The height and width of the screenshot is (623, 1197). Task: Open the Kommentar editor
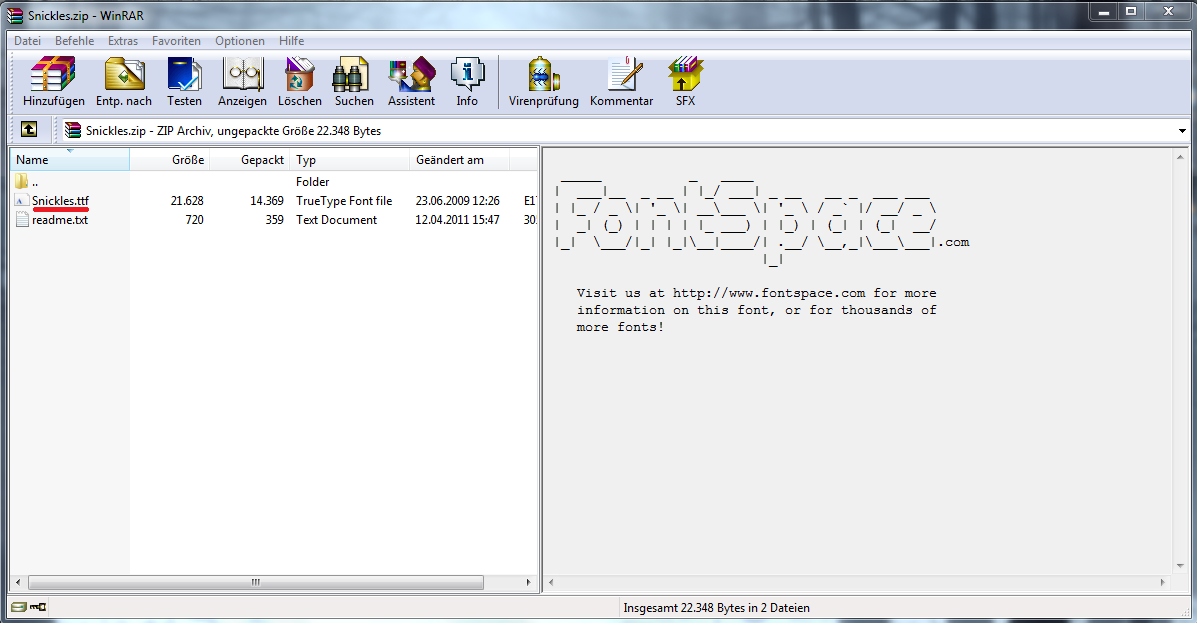[x=621, y=82]
